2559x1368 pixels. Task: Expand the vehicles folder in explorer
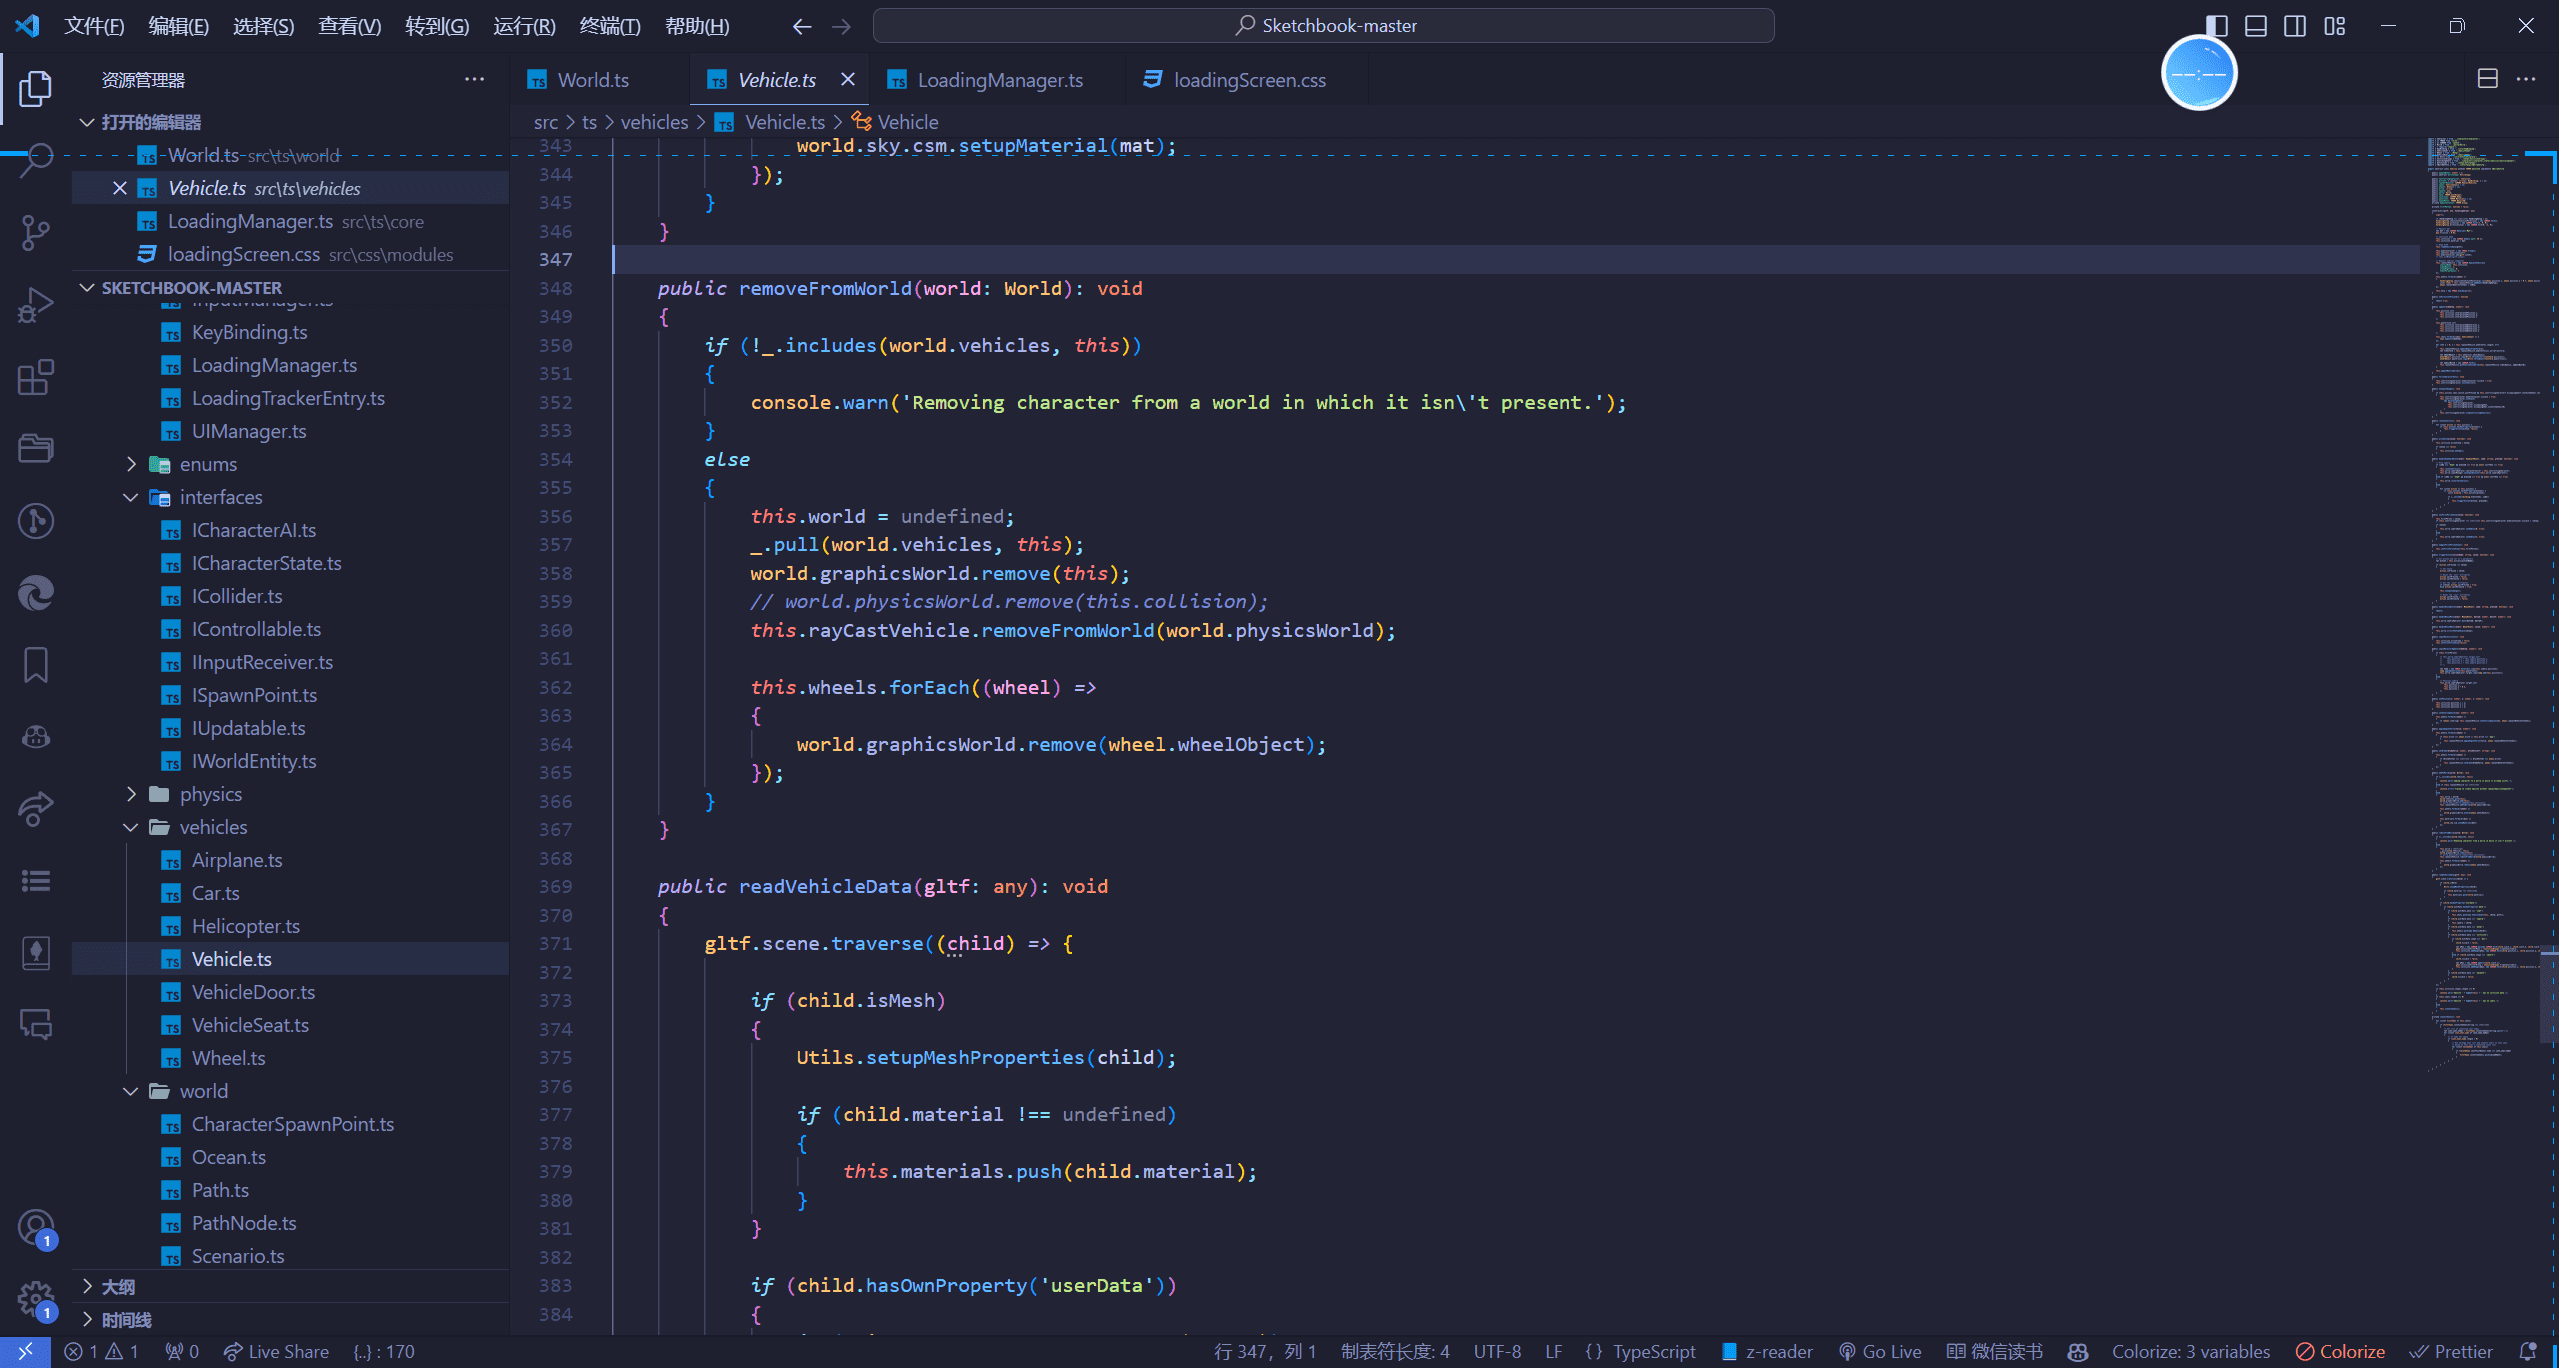(x=213, y=826)
